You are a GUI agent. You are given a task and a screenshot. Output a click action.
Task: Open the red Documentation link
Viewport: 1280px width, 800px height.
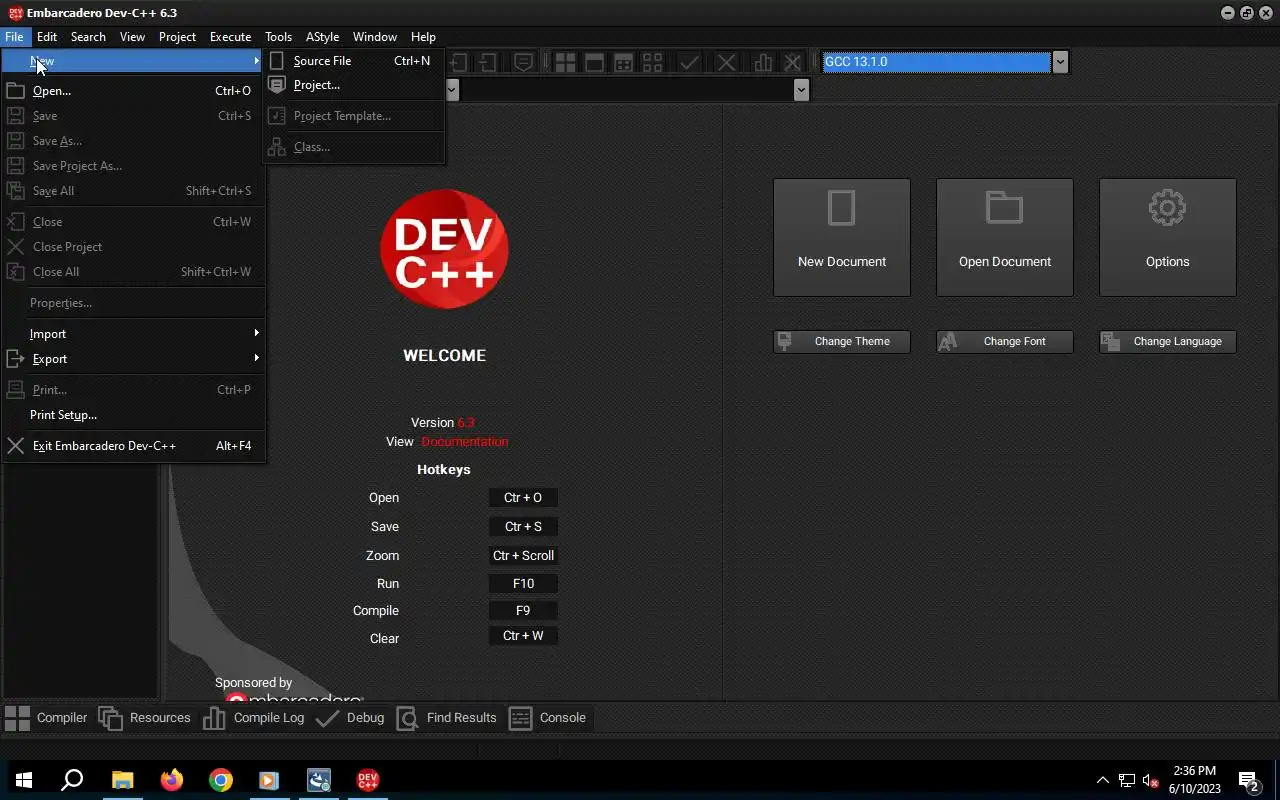pos(465,441)
